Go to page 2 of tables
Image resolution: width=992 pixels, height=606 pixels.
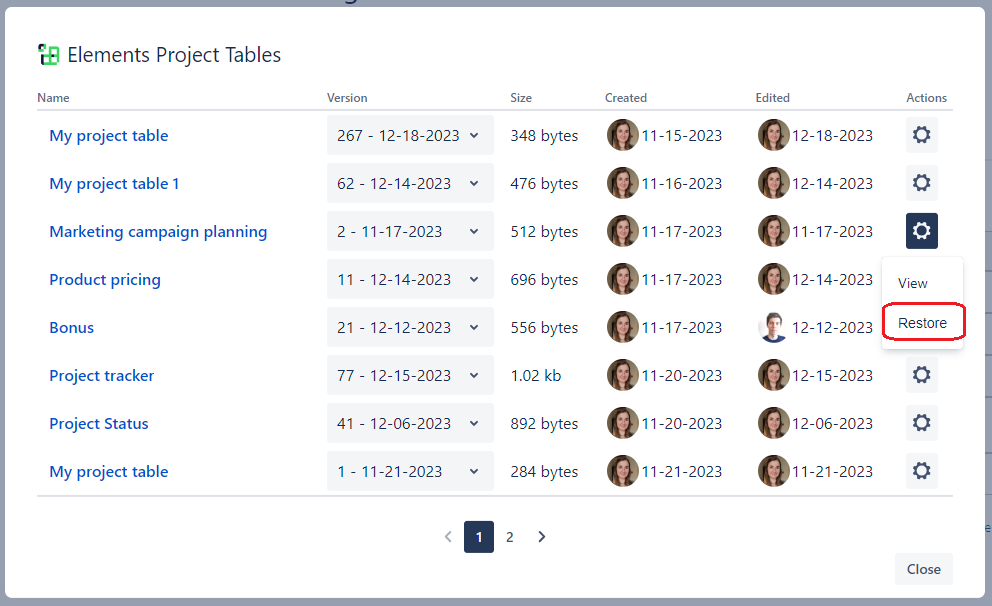pos(509,537)
